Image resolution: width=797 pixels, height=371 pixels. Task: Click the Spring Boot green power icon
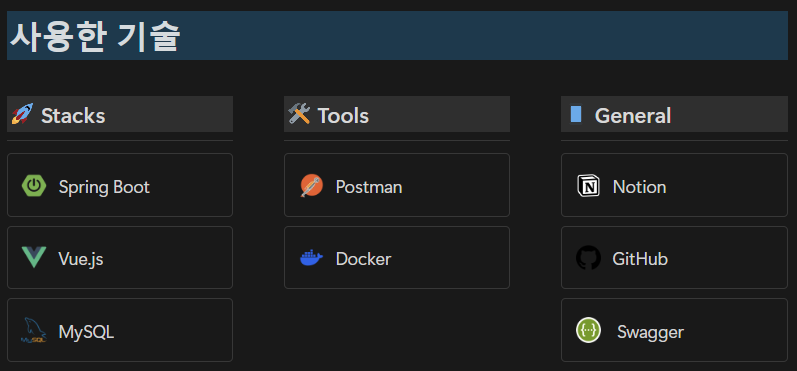(34, 186)
